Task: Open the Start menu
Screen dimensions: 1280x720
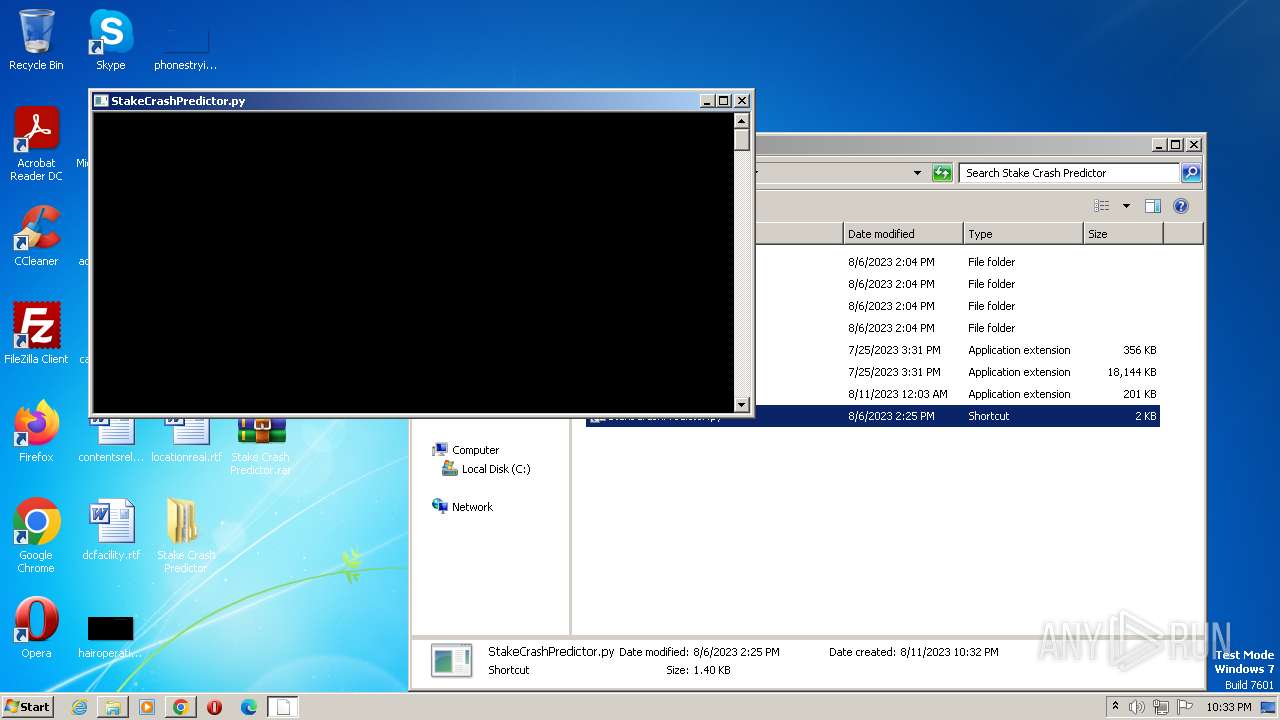Action: tap(28, 707)
